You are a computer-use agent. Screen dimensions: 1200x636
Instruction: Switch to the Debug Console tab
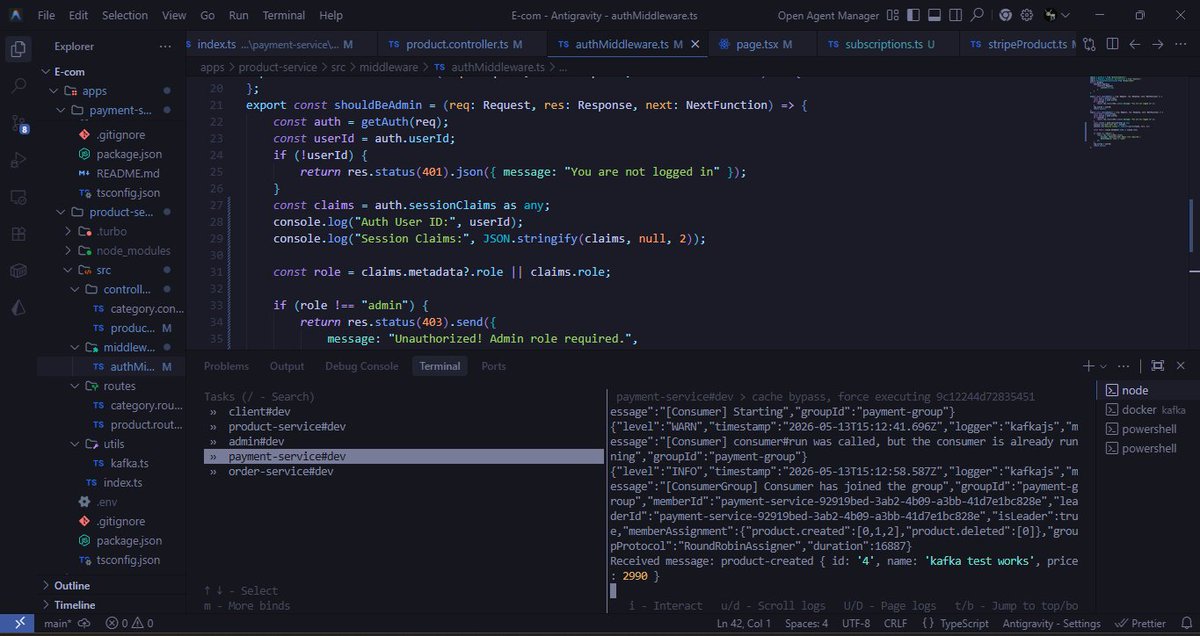(361, 366)
